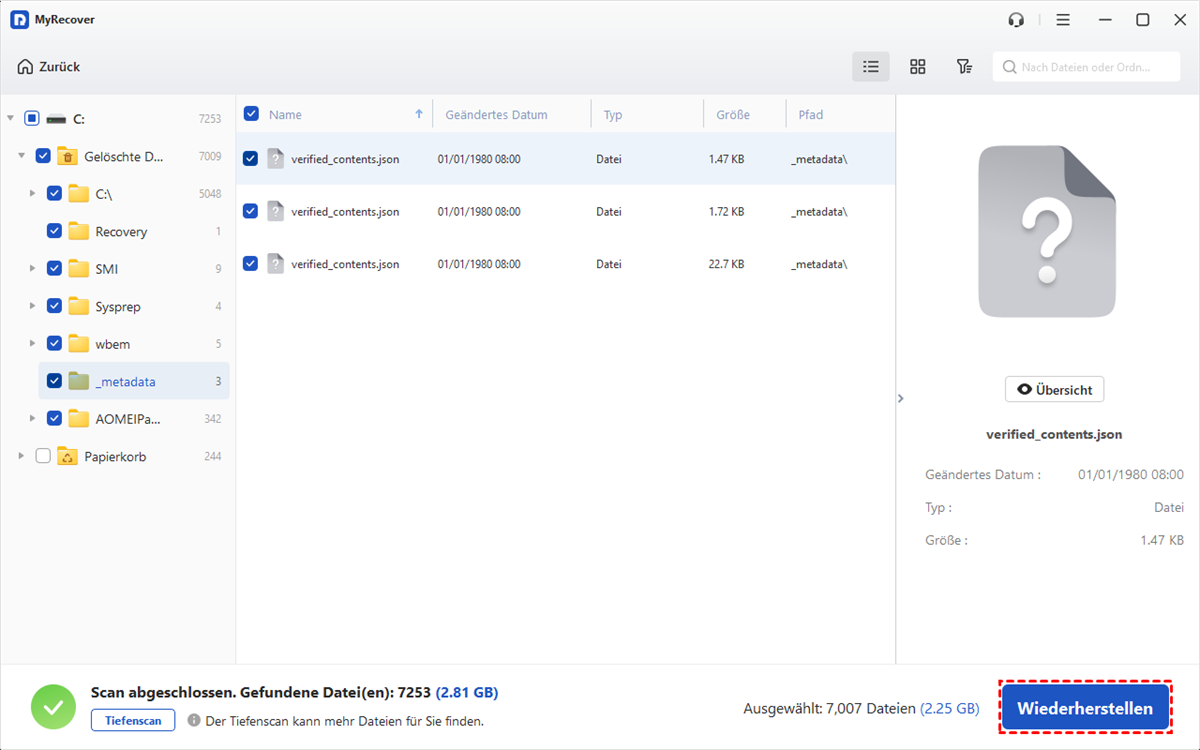Open the filter funnel options
Viewport: 1200px width, 750px height.
(x=964, y=67)
